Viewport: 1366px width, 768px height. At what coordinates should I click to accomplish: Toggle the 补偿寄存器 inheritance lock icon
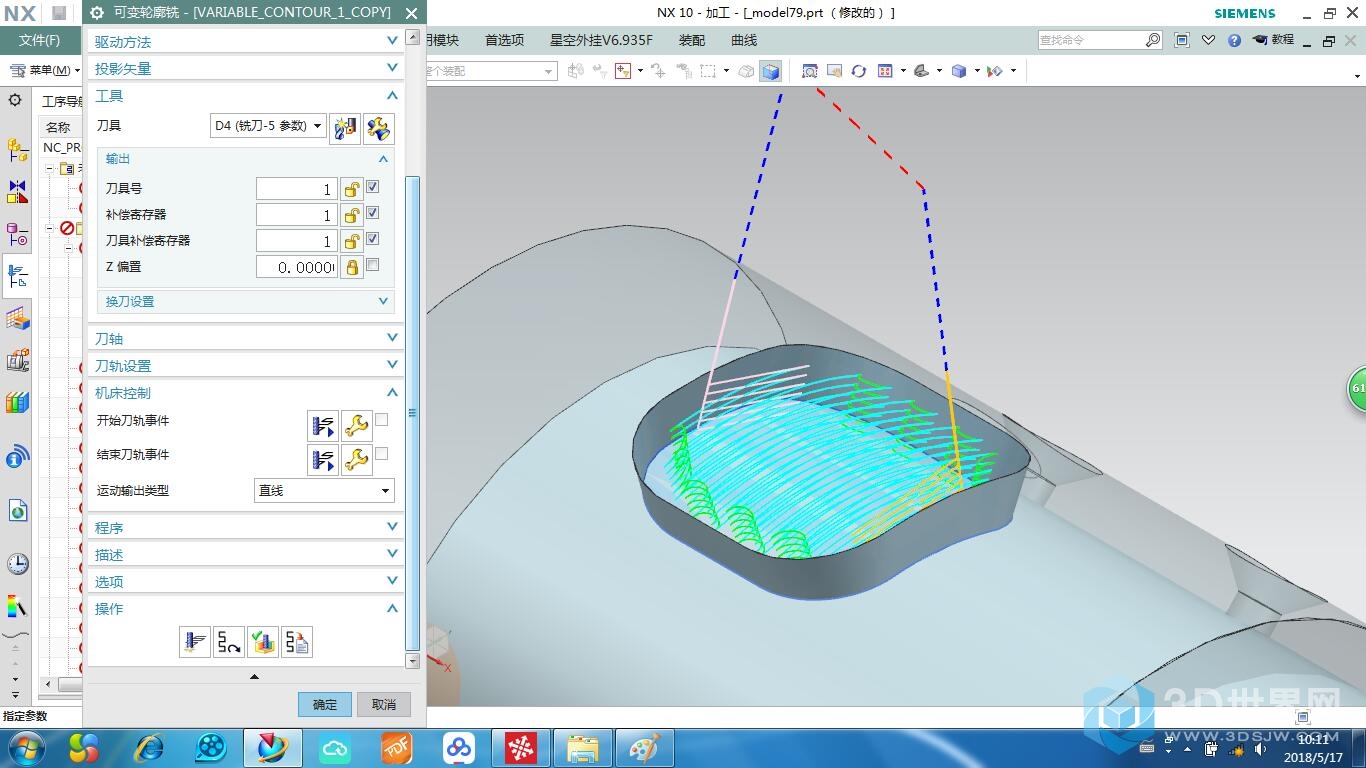coord(351,215)
